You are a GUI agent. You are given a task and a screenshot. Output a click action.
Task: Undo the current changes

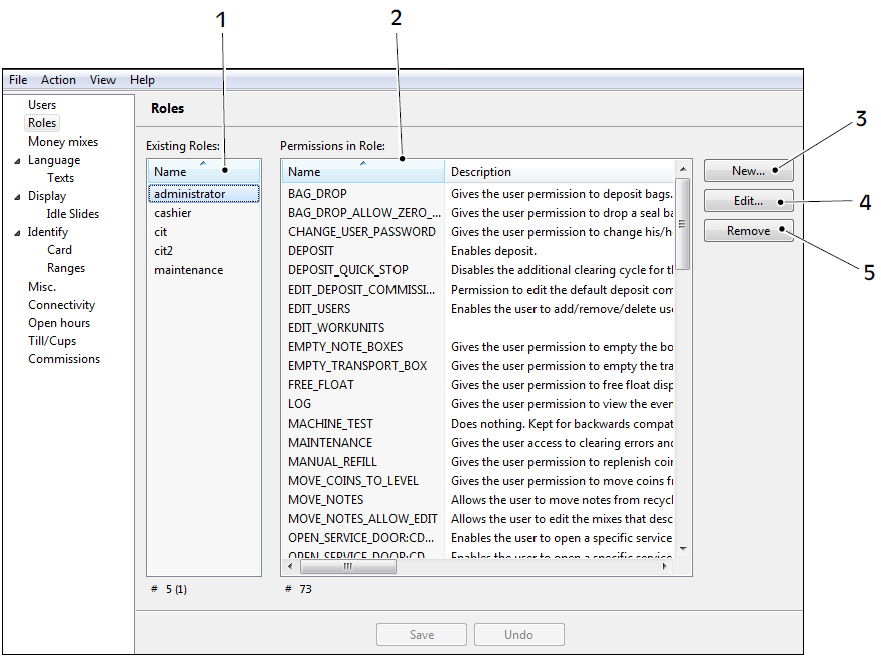pyautogui.click(x=519, y=634)
